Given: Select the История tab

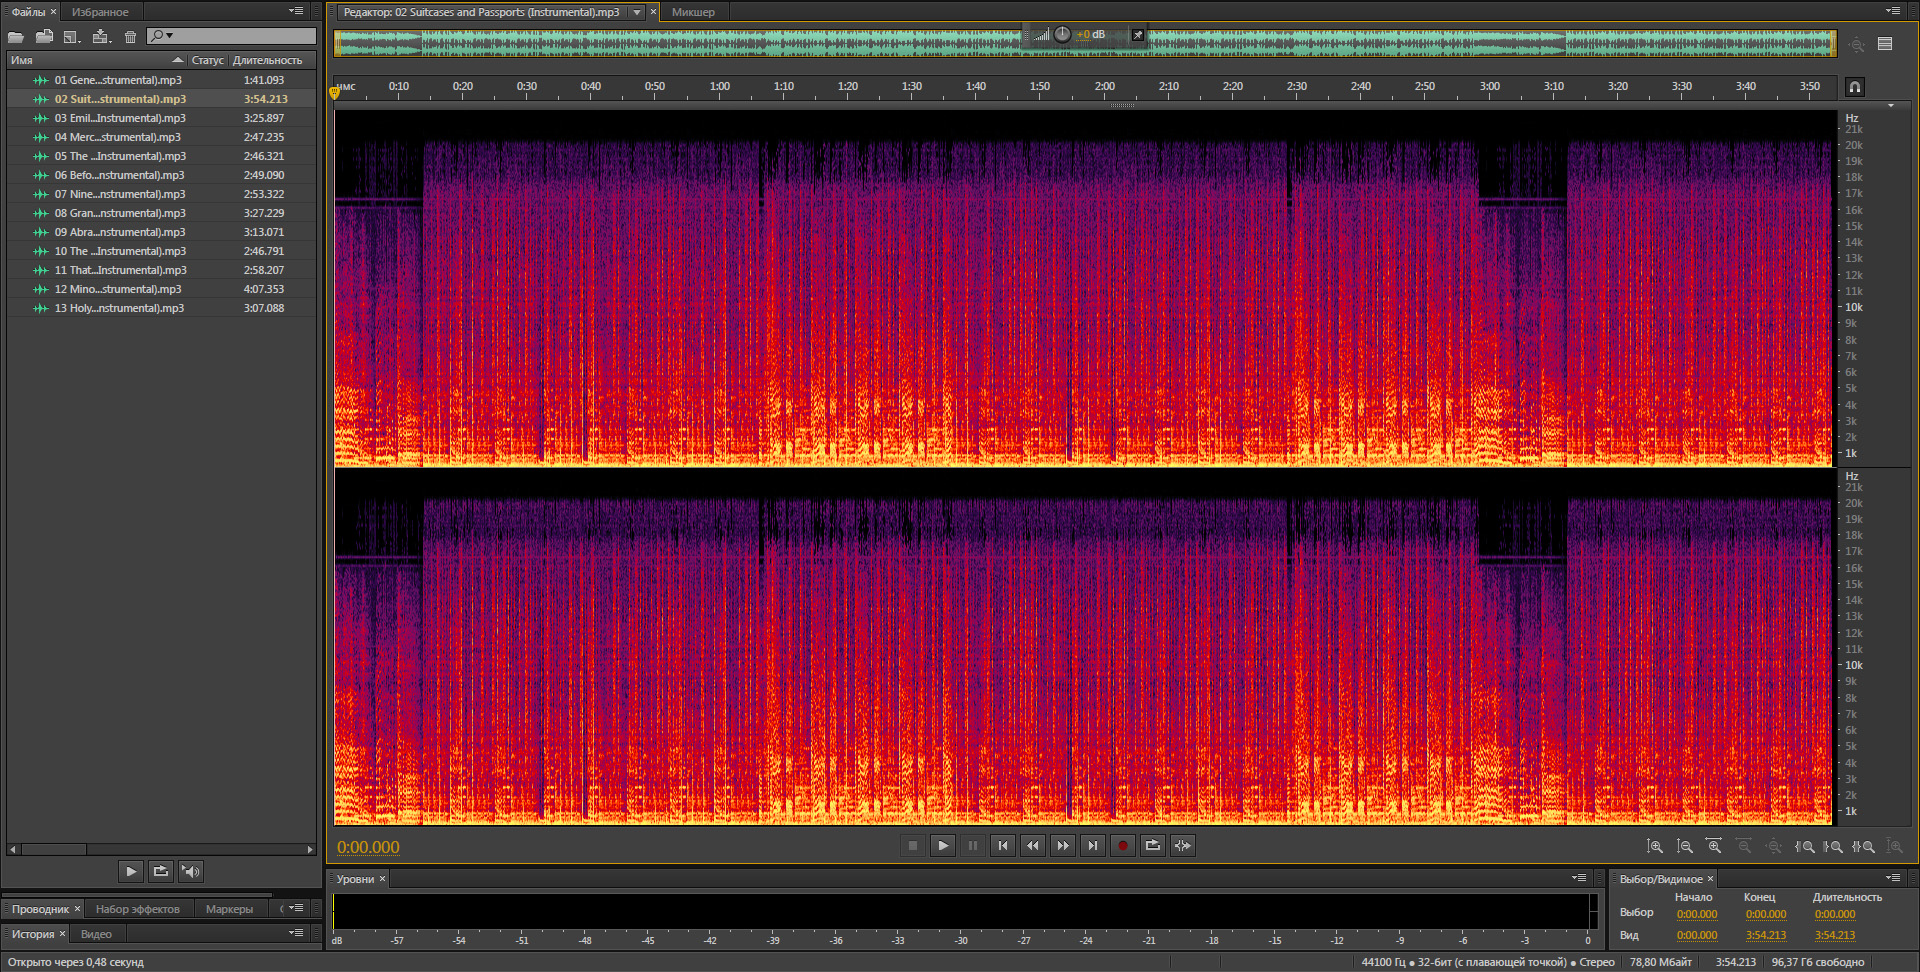Looking at the screenshot, I should click(33, 934).
